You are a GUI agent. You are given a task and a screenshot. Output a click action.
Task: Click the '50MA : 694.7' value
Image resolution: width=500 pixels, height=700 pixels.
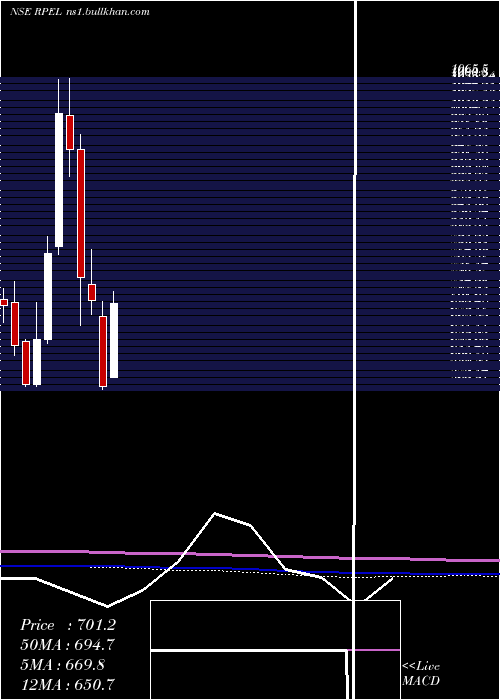click(x=67, y=645)
